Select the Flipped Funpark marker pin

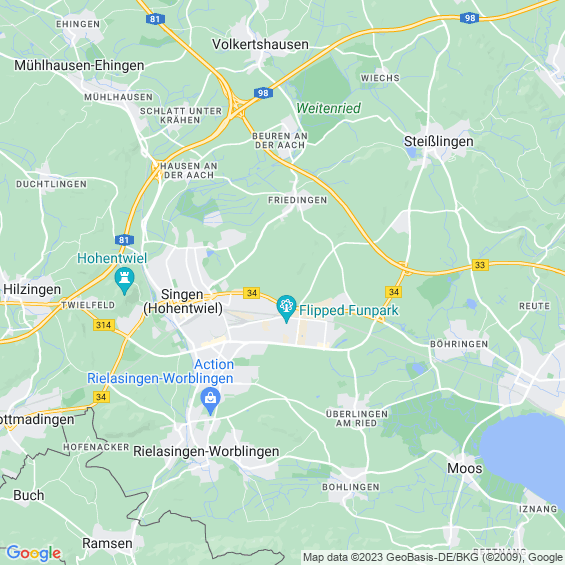click(286, 309)
